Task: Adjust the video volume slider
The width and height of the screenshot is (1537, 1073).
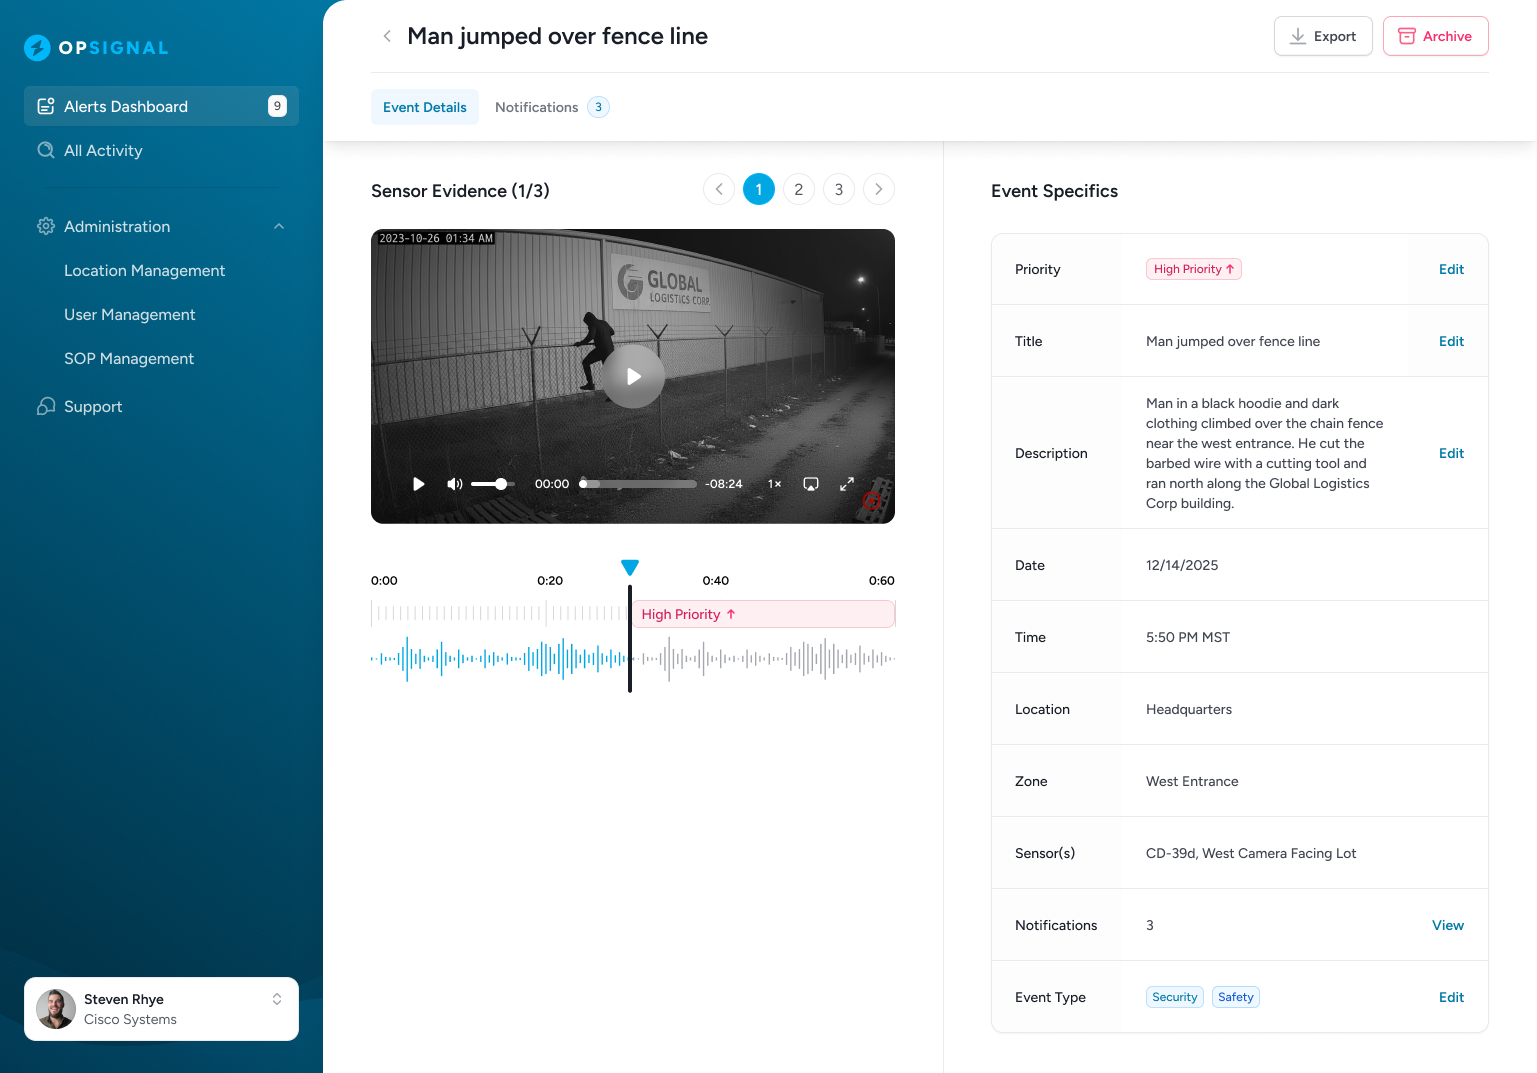Action: pos(492,484)
